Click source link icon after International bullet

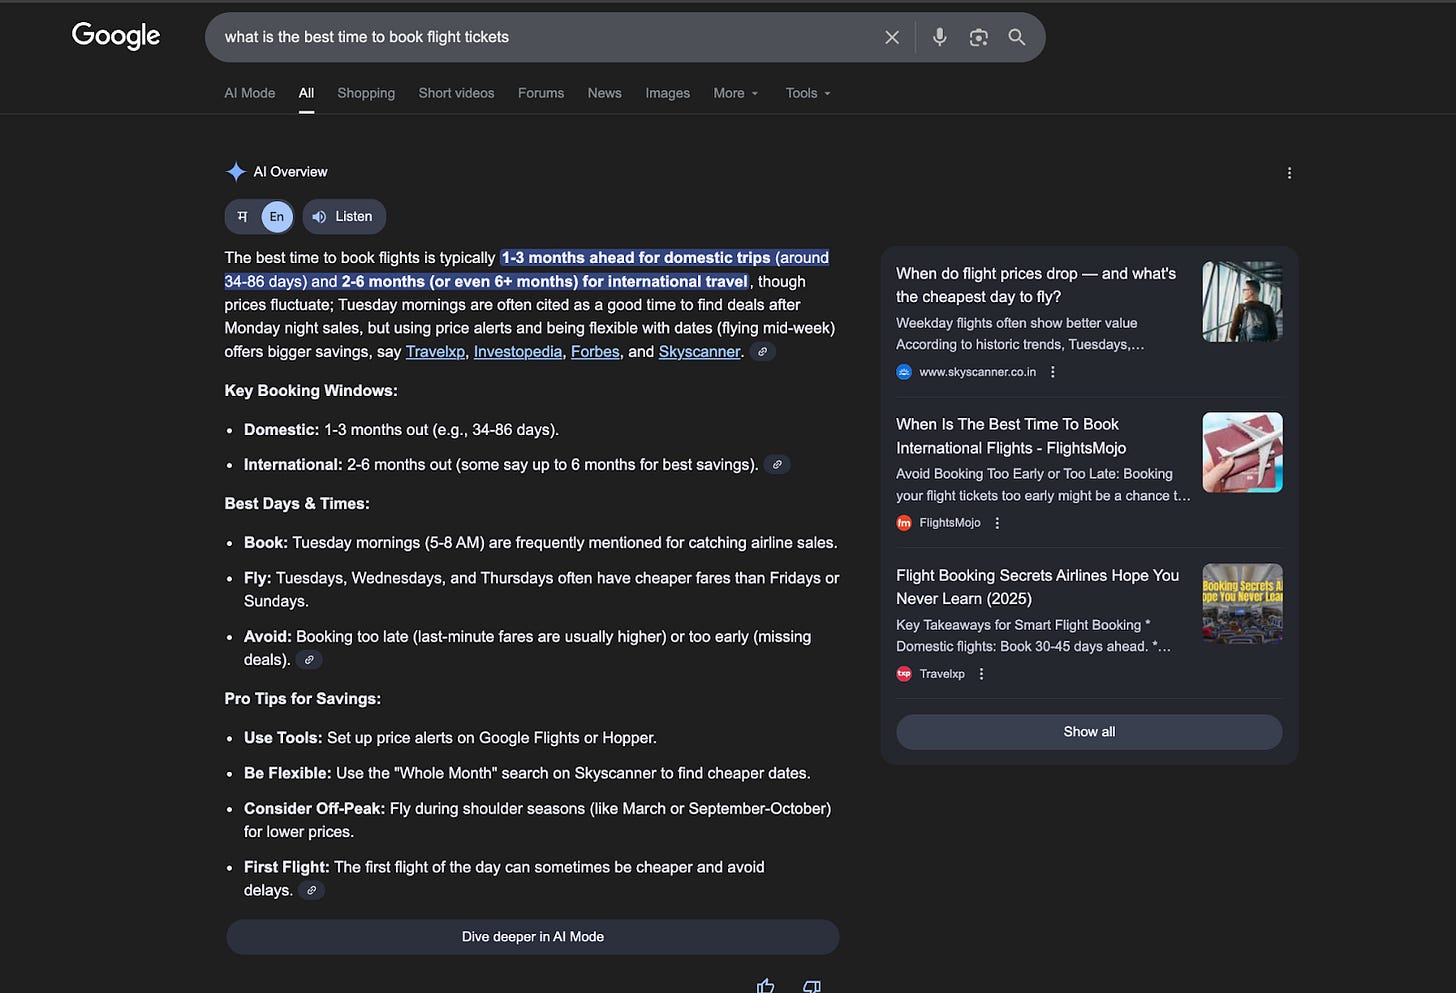pyautogui.click(x=777, y=464)
